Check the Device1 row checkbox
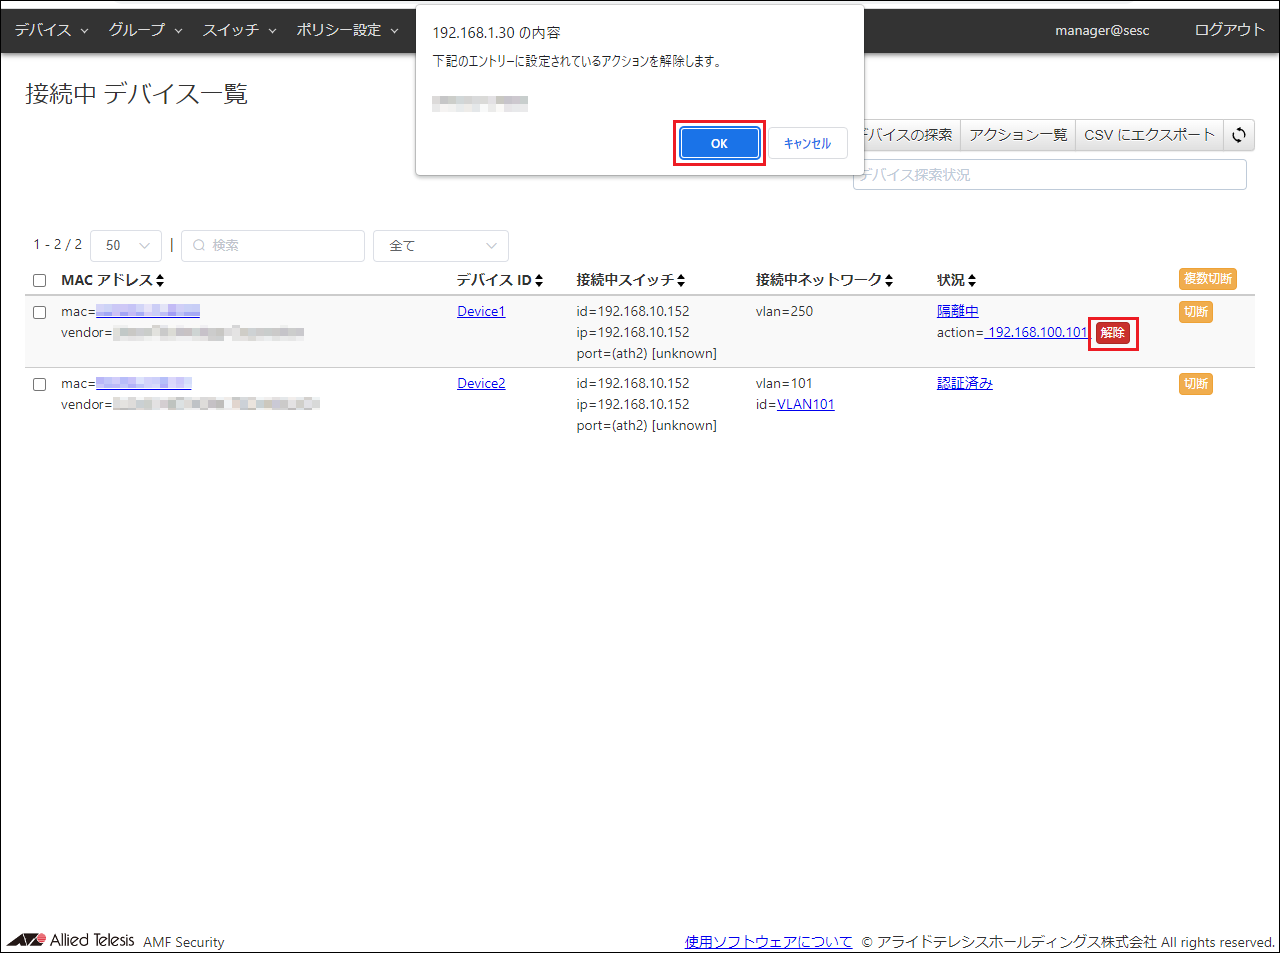 pyautogui.click(x=40, y=312)
